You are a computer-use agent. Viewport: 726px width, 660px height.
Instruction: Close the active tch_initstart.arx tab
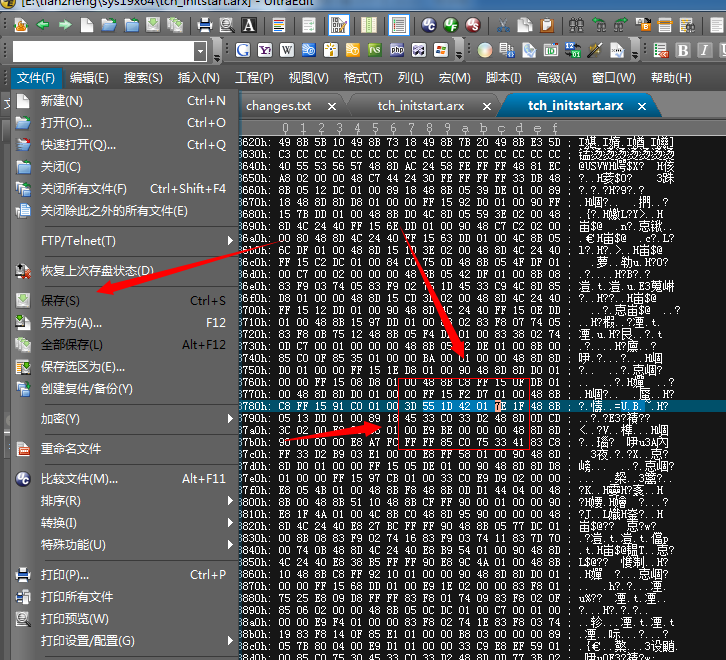(642, 107)
